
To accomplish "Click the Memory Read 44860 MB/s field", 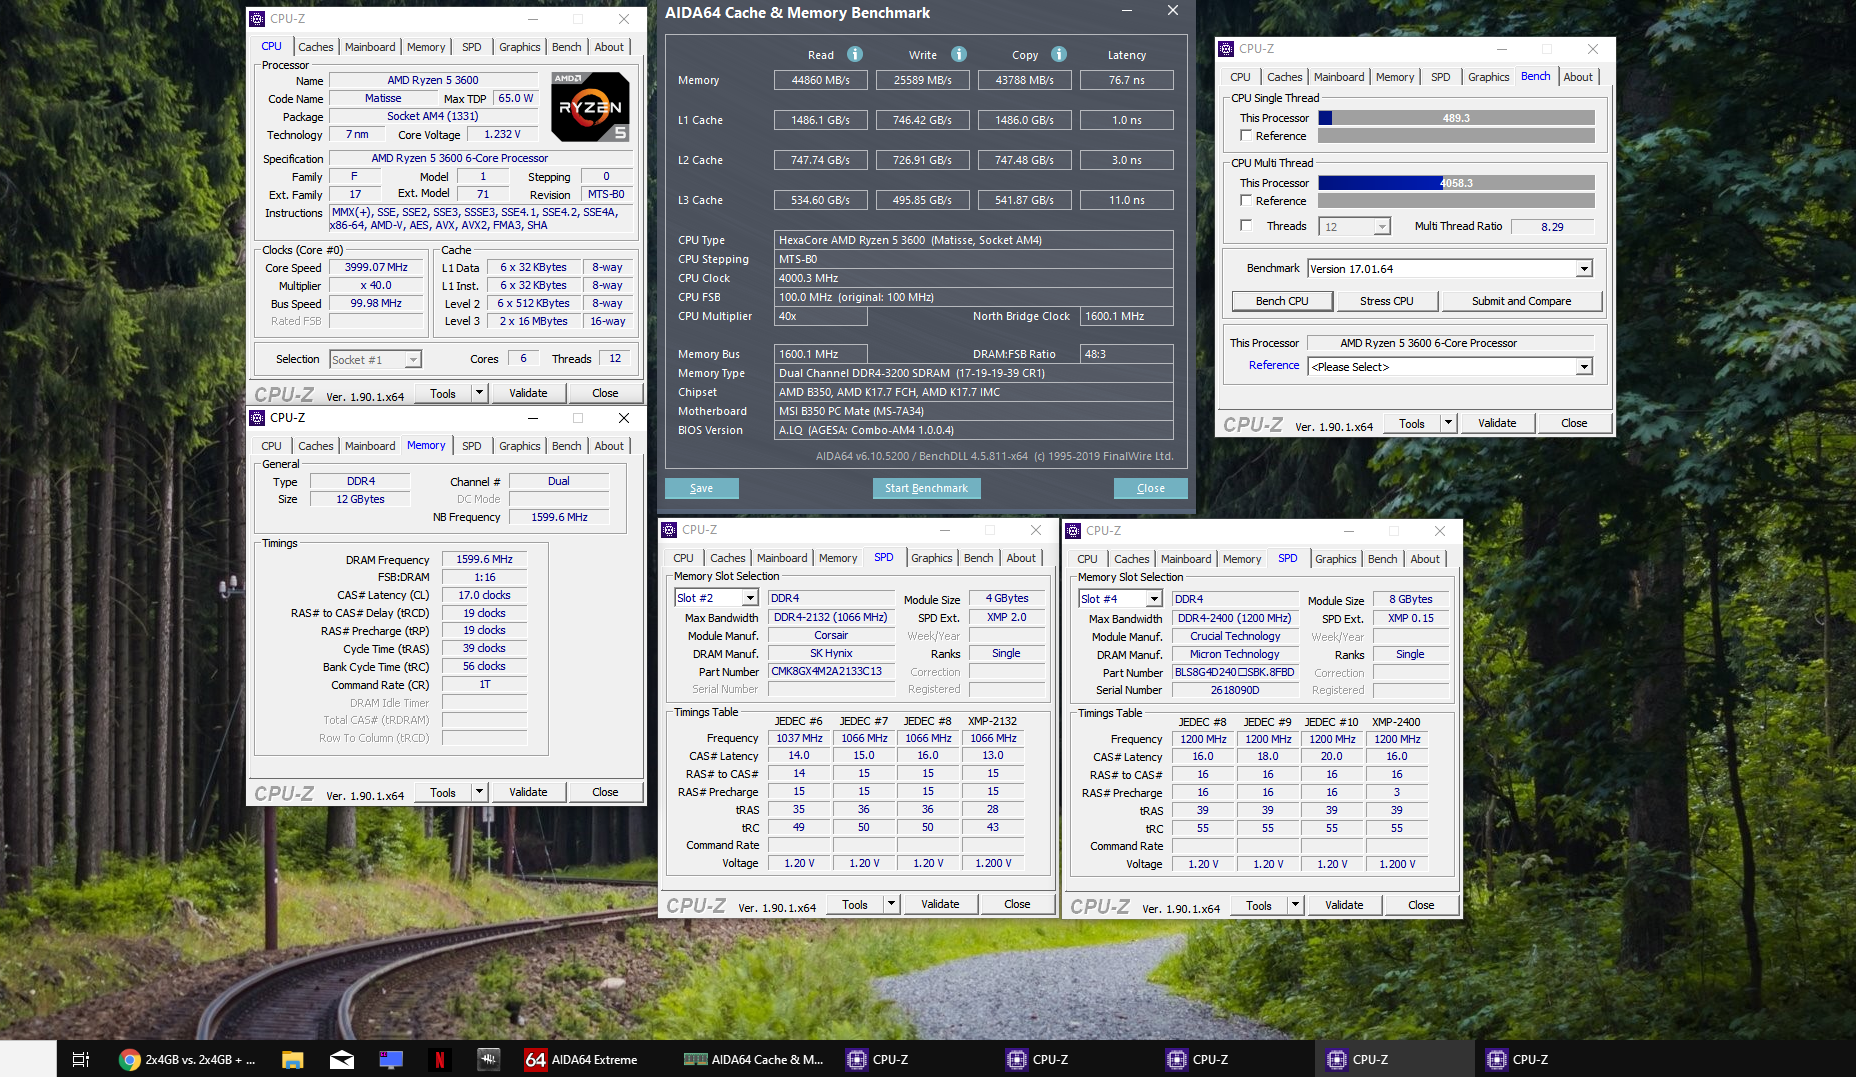I will [x=820, y=80].
